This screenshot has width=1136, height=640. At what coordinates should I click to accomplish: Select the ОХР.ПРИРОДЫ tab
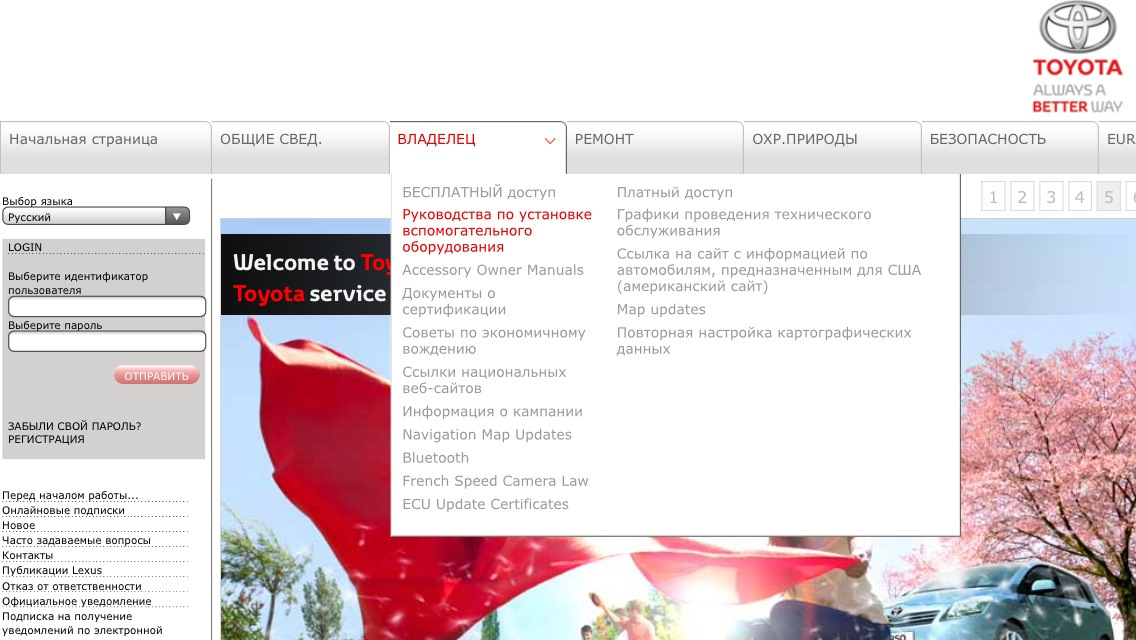832,147
